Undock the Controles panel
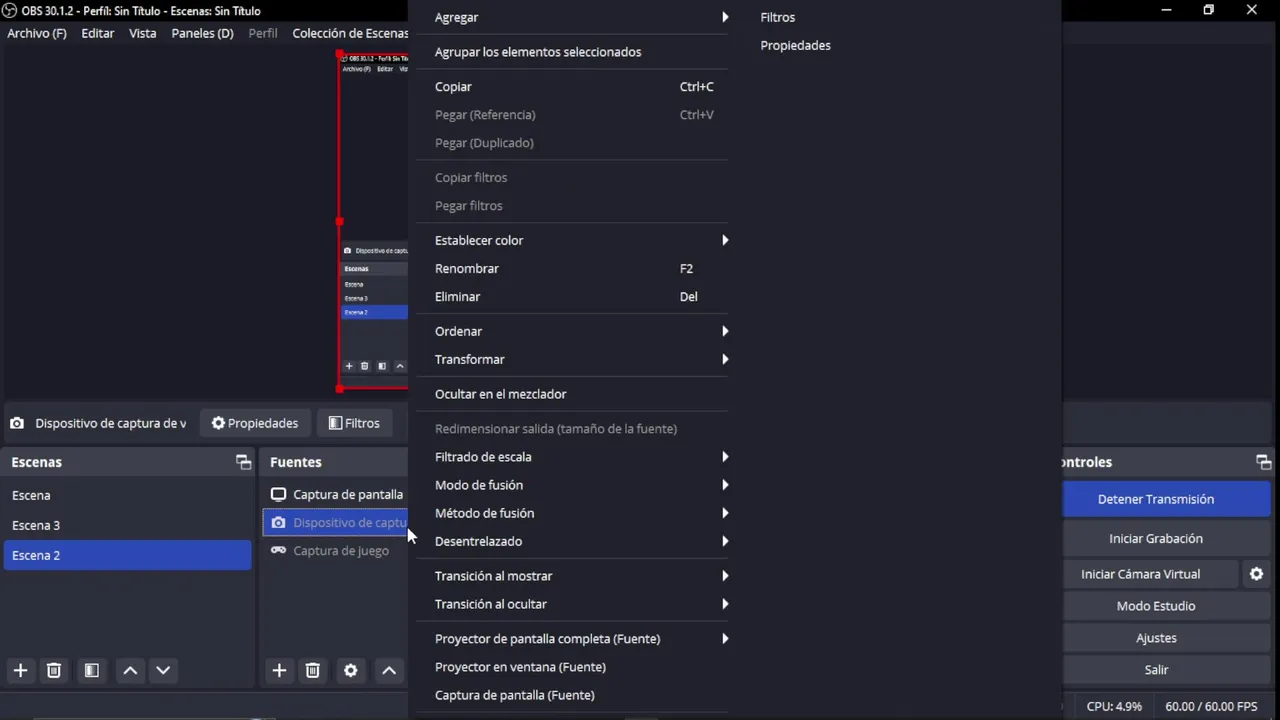Screen dimensions: 1280x720 tap(1263, 462)
